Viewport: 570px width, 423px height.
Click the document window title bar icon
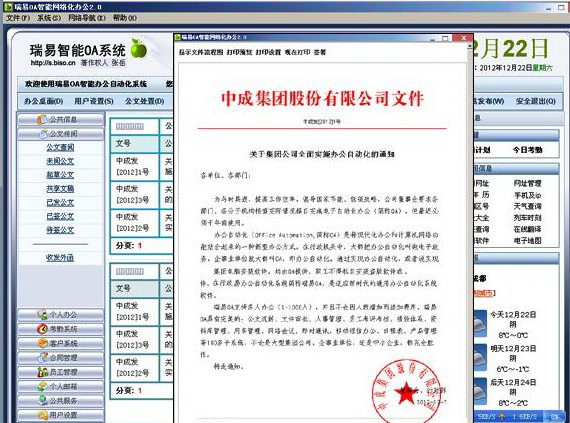pyautogui.click(x=177, y=37)
